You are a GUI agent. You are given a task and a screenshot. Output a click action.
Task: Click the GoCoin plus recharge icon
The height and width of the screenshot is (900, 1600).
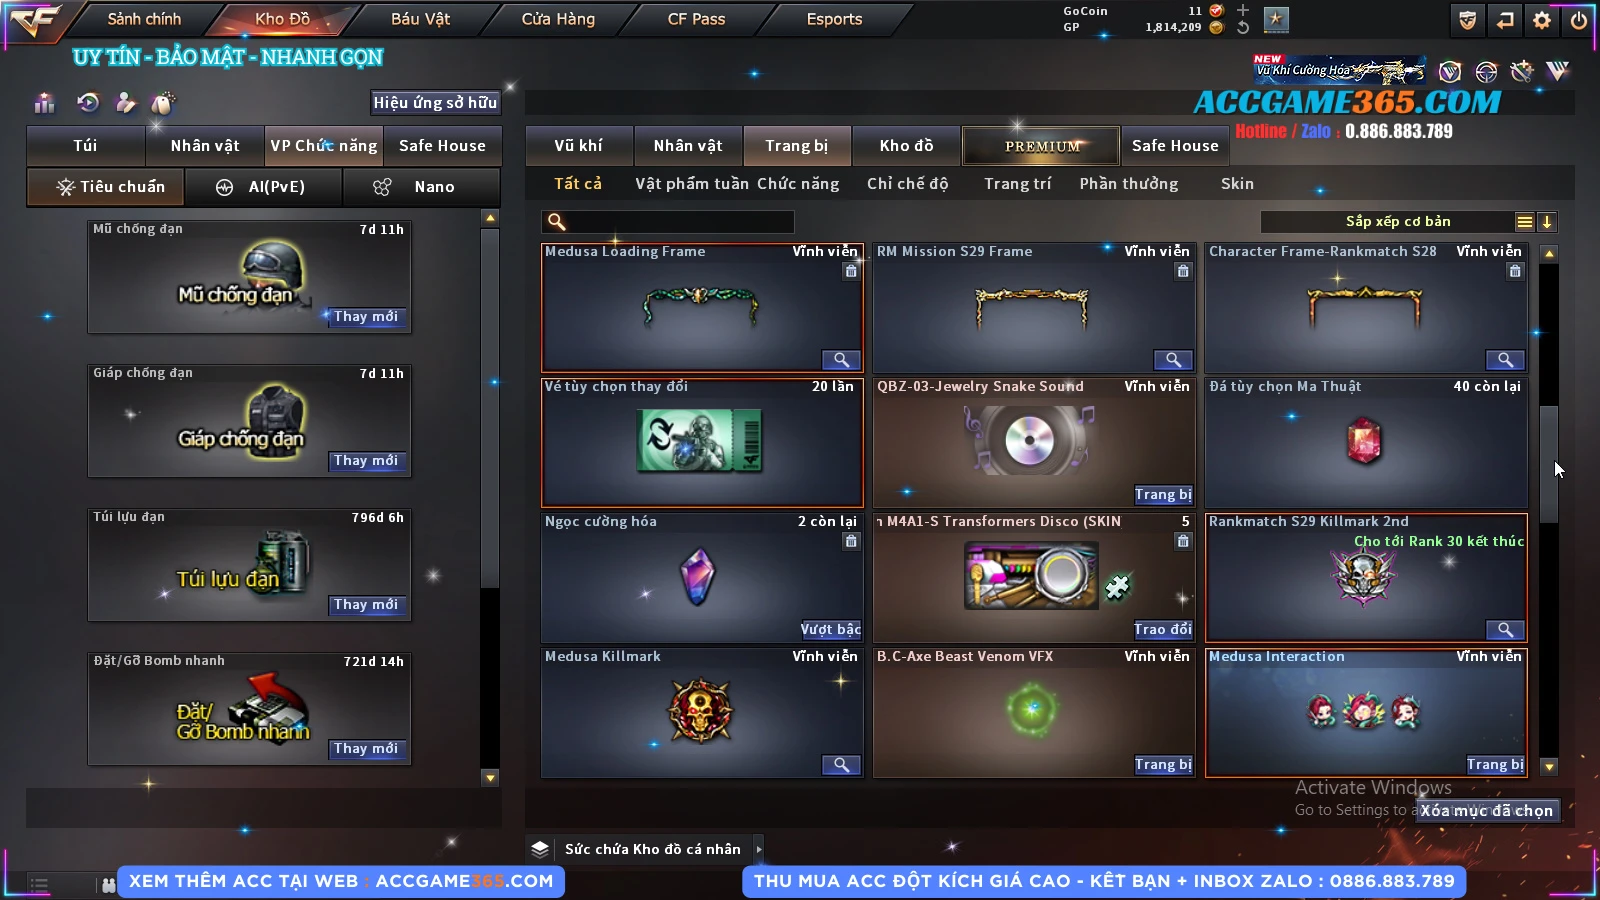pyautogui.click(x=1243, y=11)
